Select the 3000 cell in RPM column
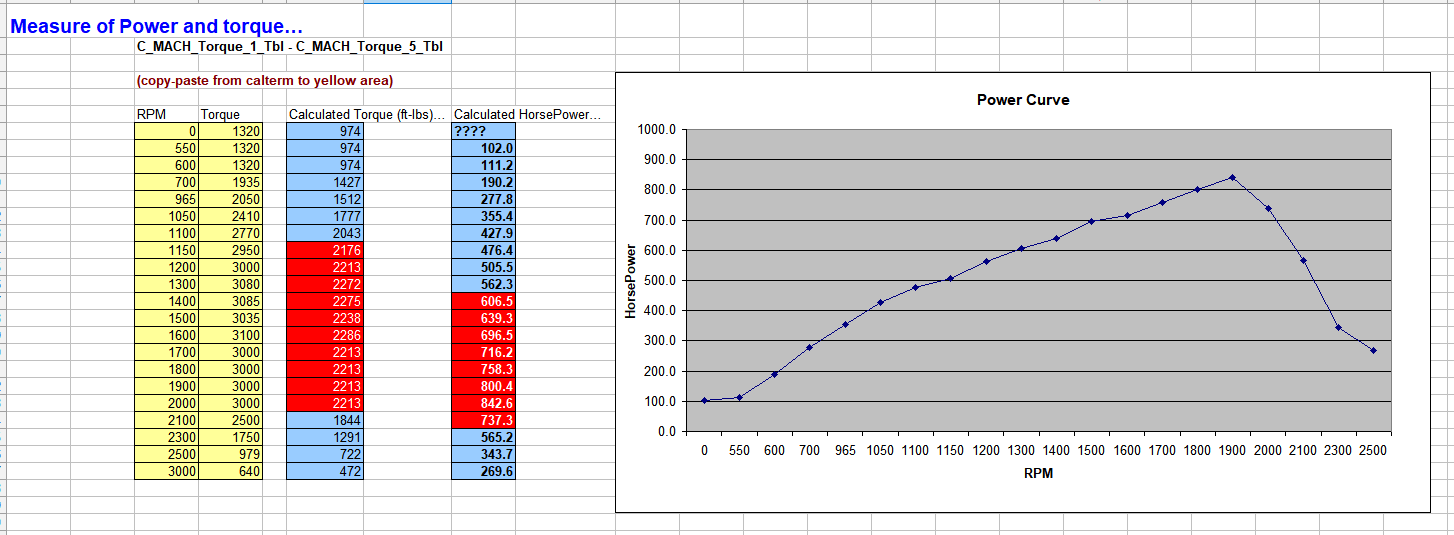This screenshot has width=1454, height=535. 166,471
